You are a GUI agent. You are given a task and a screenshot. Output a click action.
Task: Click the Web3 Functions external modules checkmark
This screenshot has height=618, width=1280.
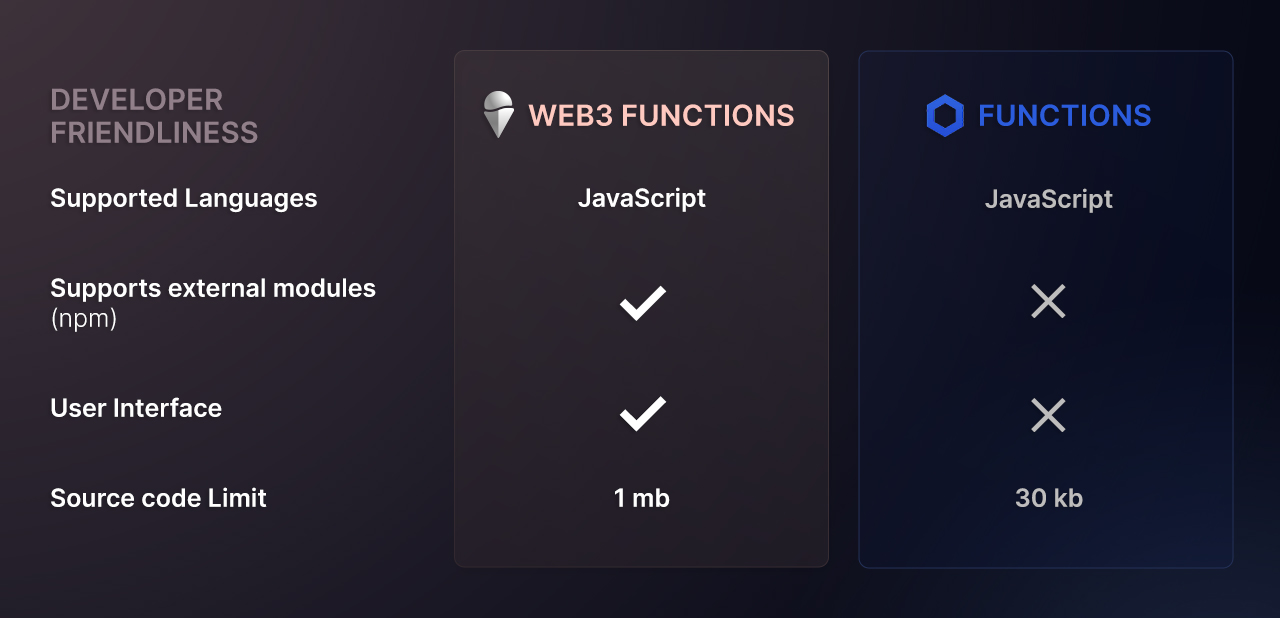(643, 303)
